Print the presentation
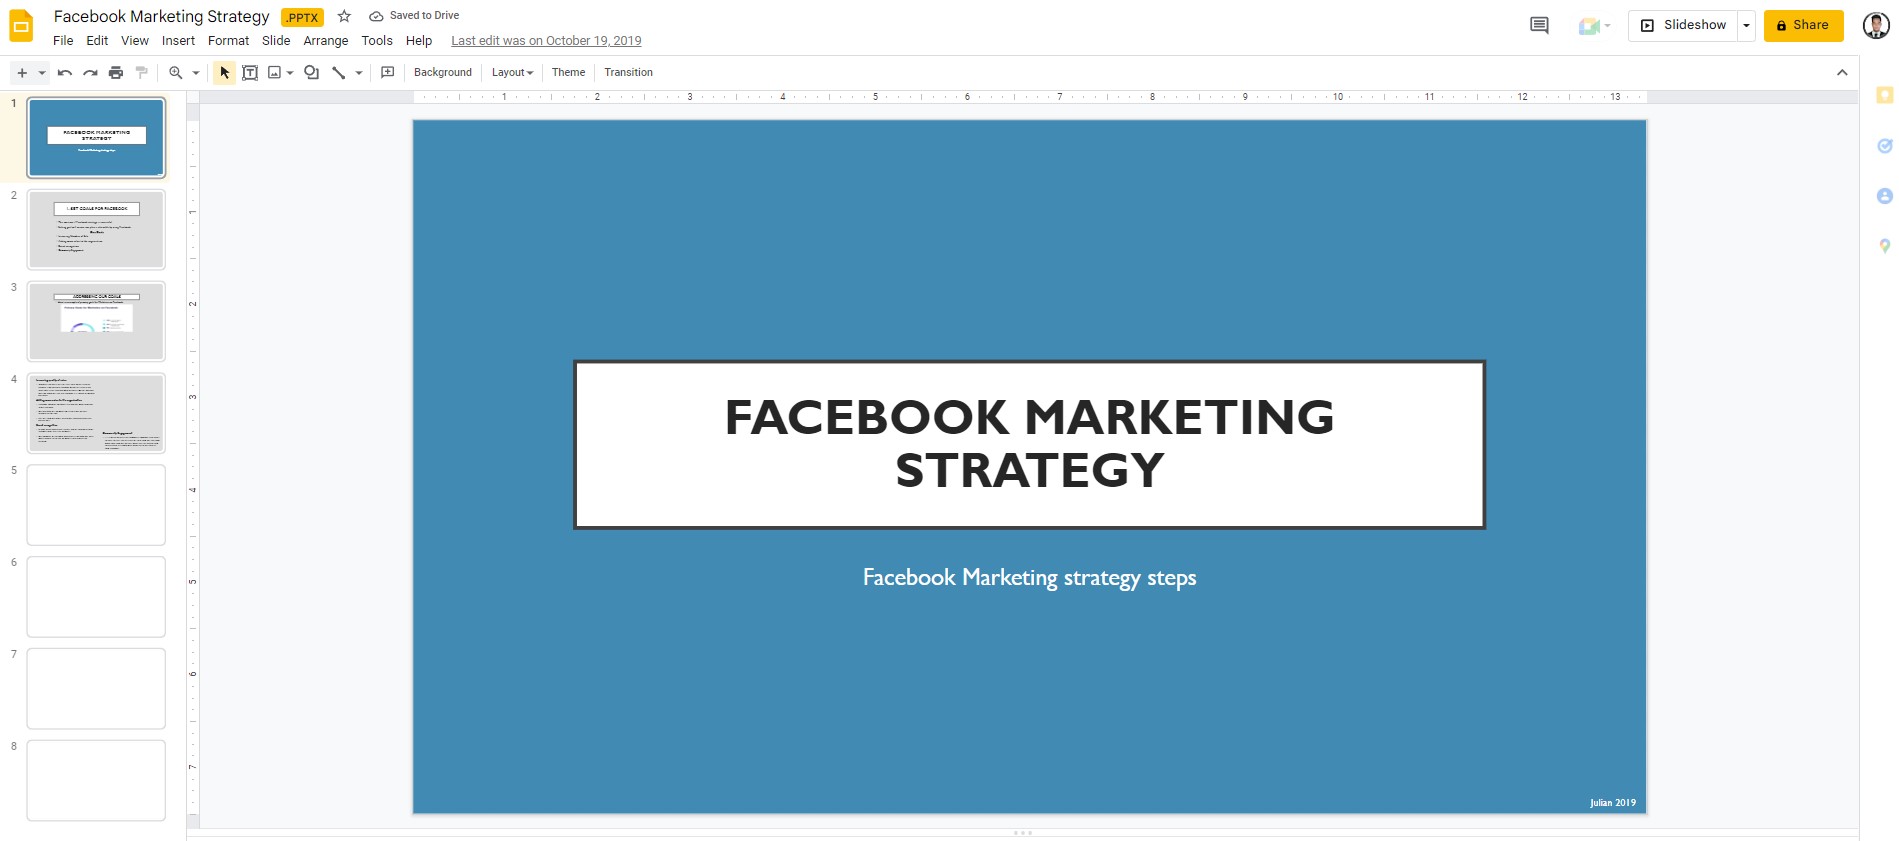Screen dimensions: 1899x841 click(x=116, y=73)
